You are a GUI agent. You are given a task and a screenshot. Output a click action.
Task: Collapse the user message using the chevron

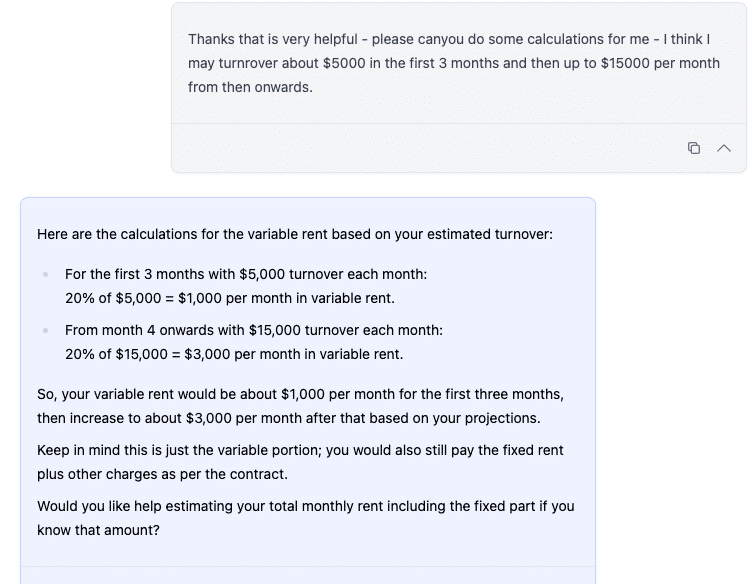tap(724, 148)
